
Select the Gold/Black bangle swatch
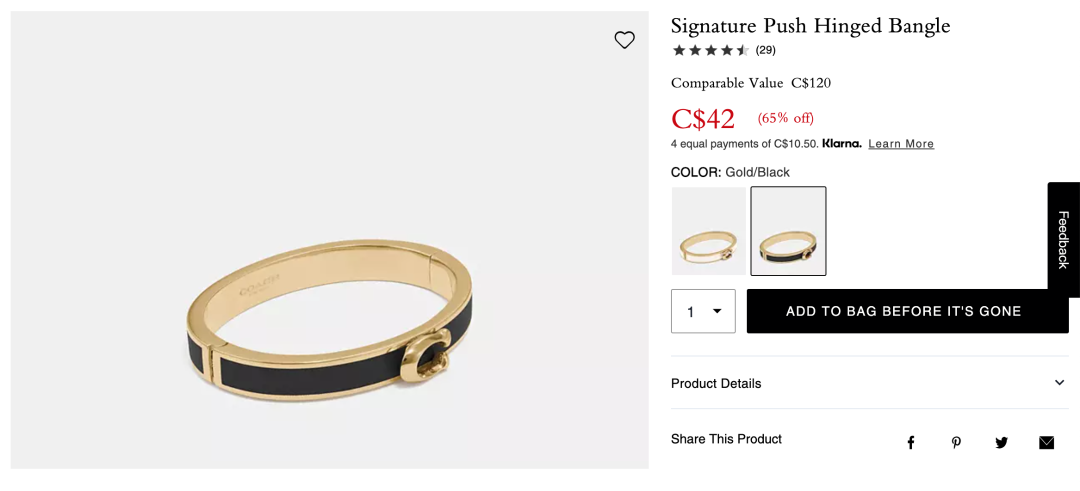[x=788, y=231]
